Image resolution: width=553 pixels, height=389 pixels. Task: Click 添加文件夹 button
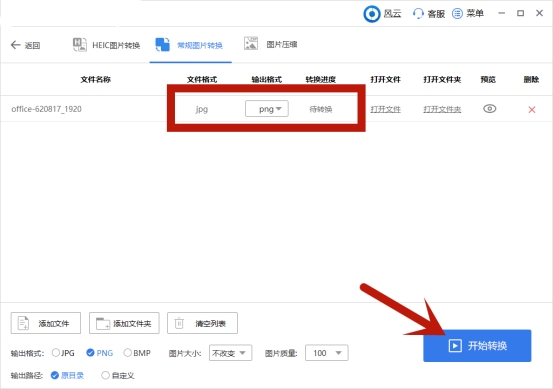(124, 323)
